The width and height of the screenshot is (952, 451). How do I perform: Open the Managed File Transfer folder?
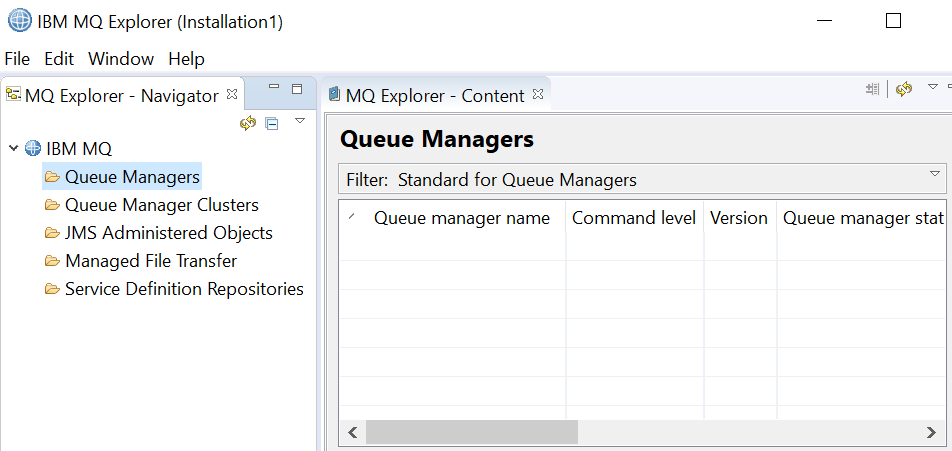(151, 261)
